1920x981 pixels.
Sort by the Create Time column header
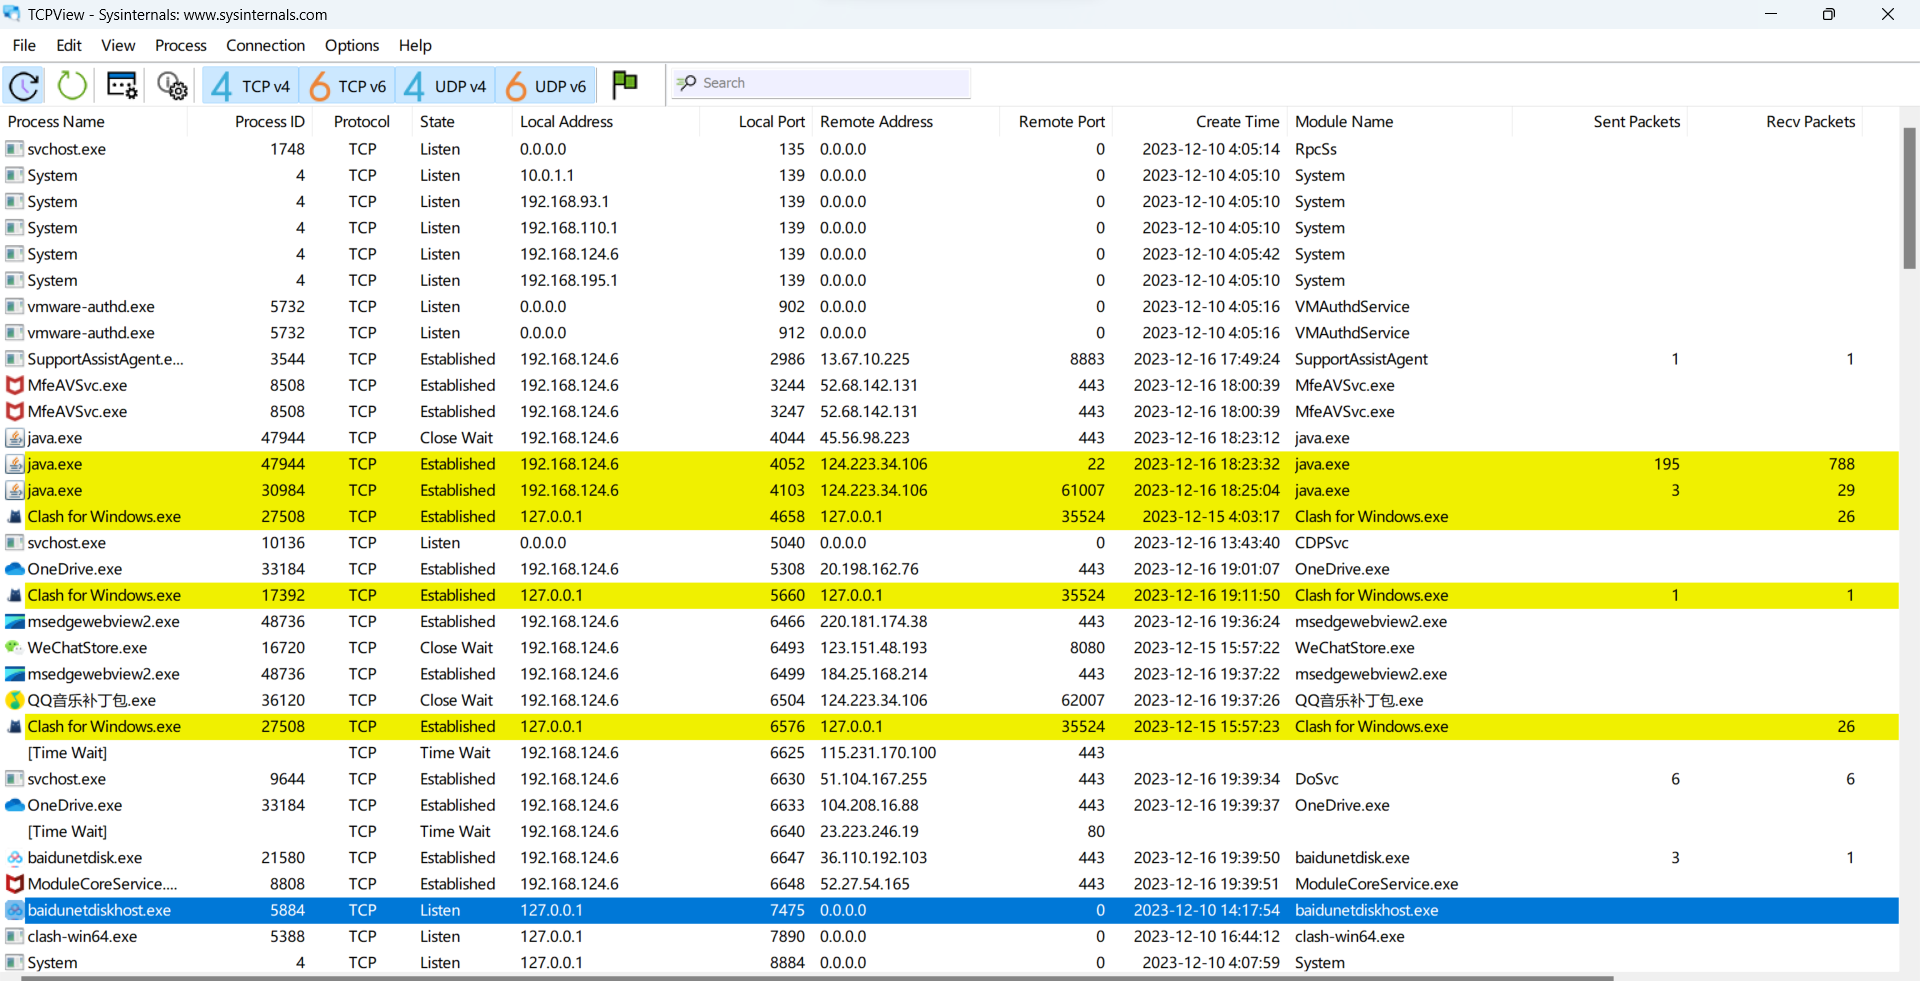pyautogui.click(x=1237, y=121)
